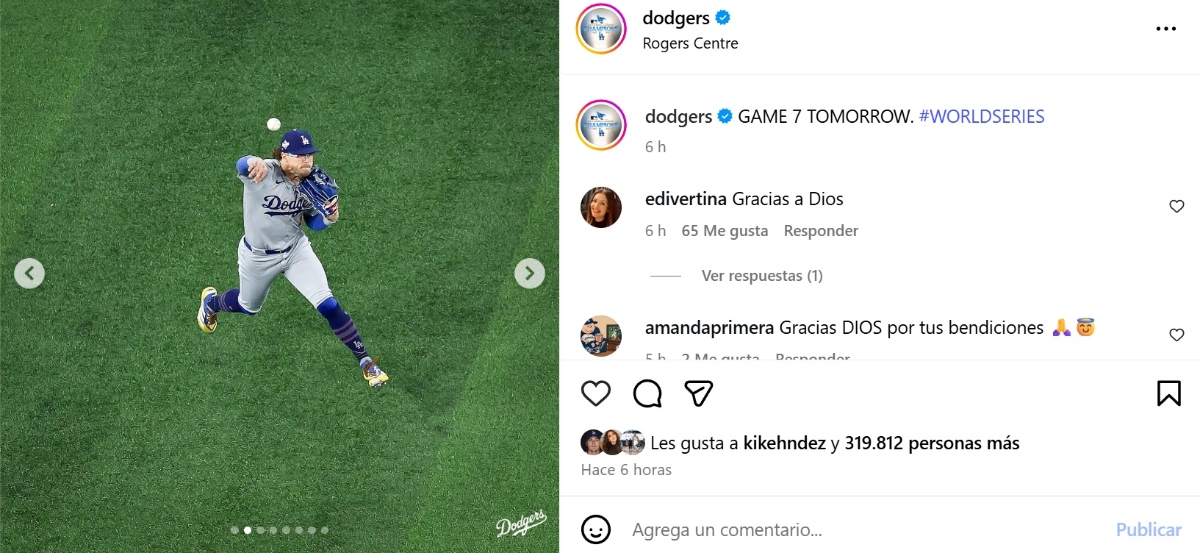Click Publicar to post comment

coord(1149,529)
